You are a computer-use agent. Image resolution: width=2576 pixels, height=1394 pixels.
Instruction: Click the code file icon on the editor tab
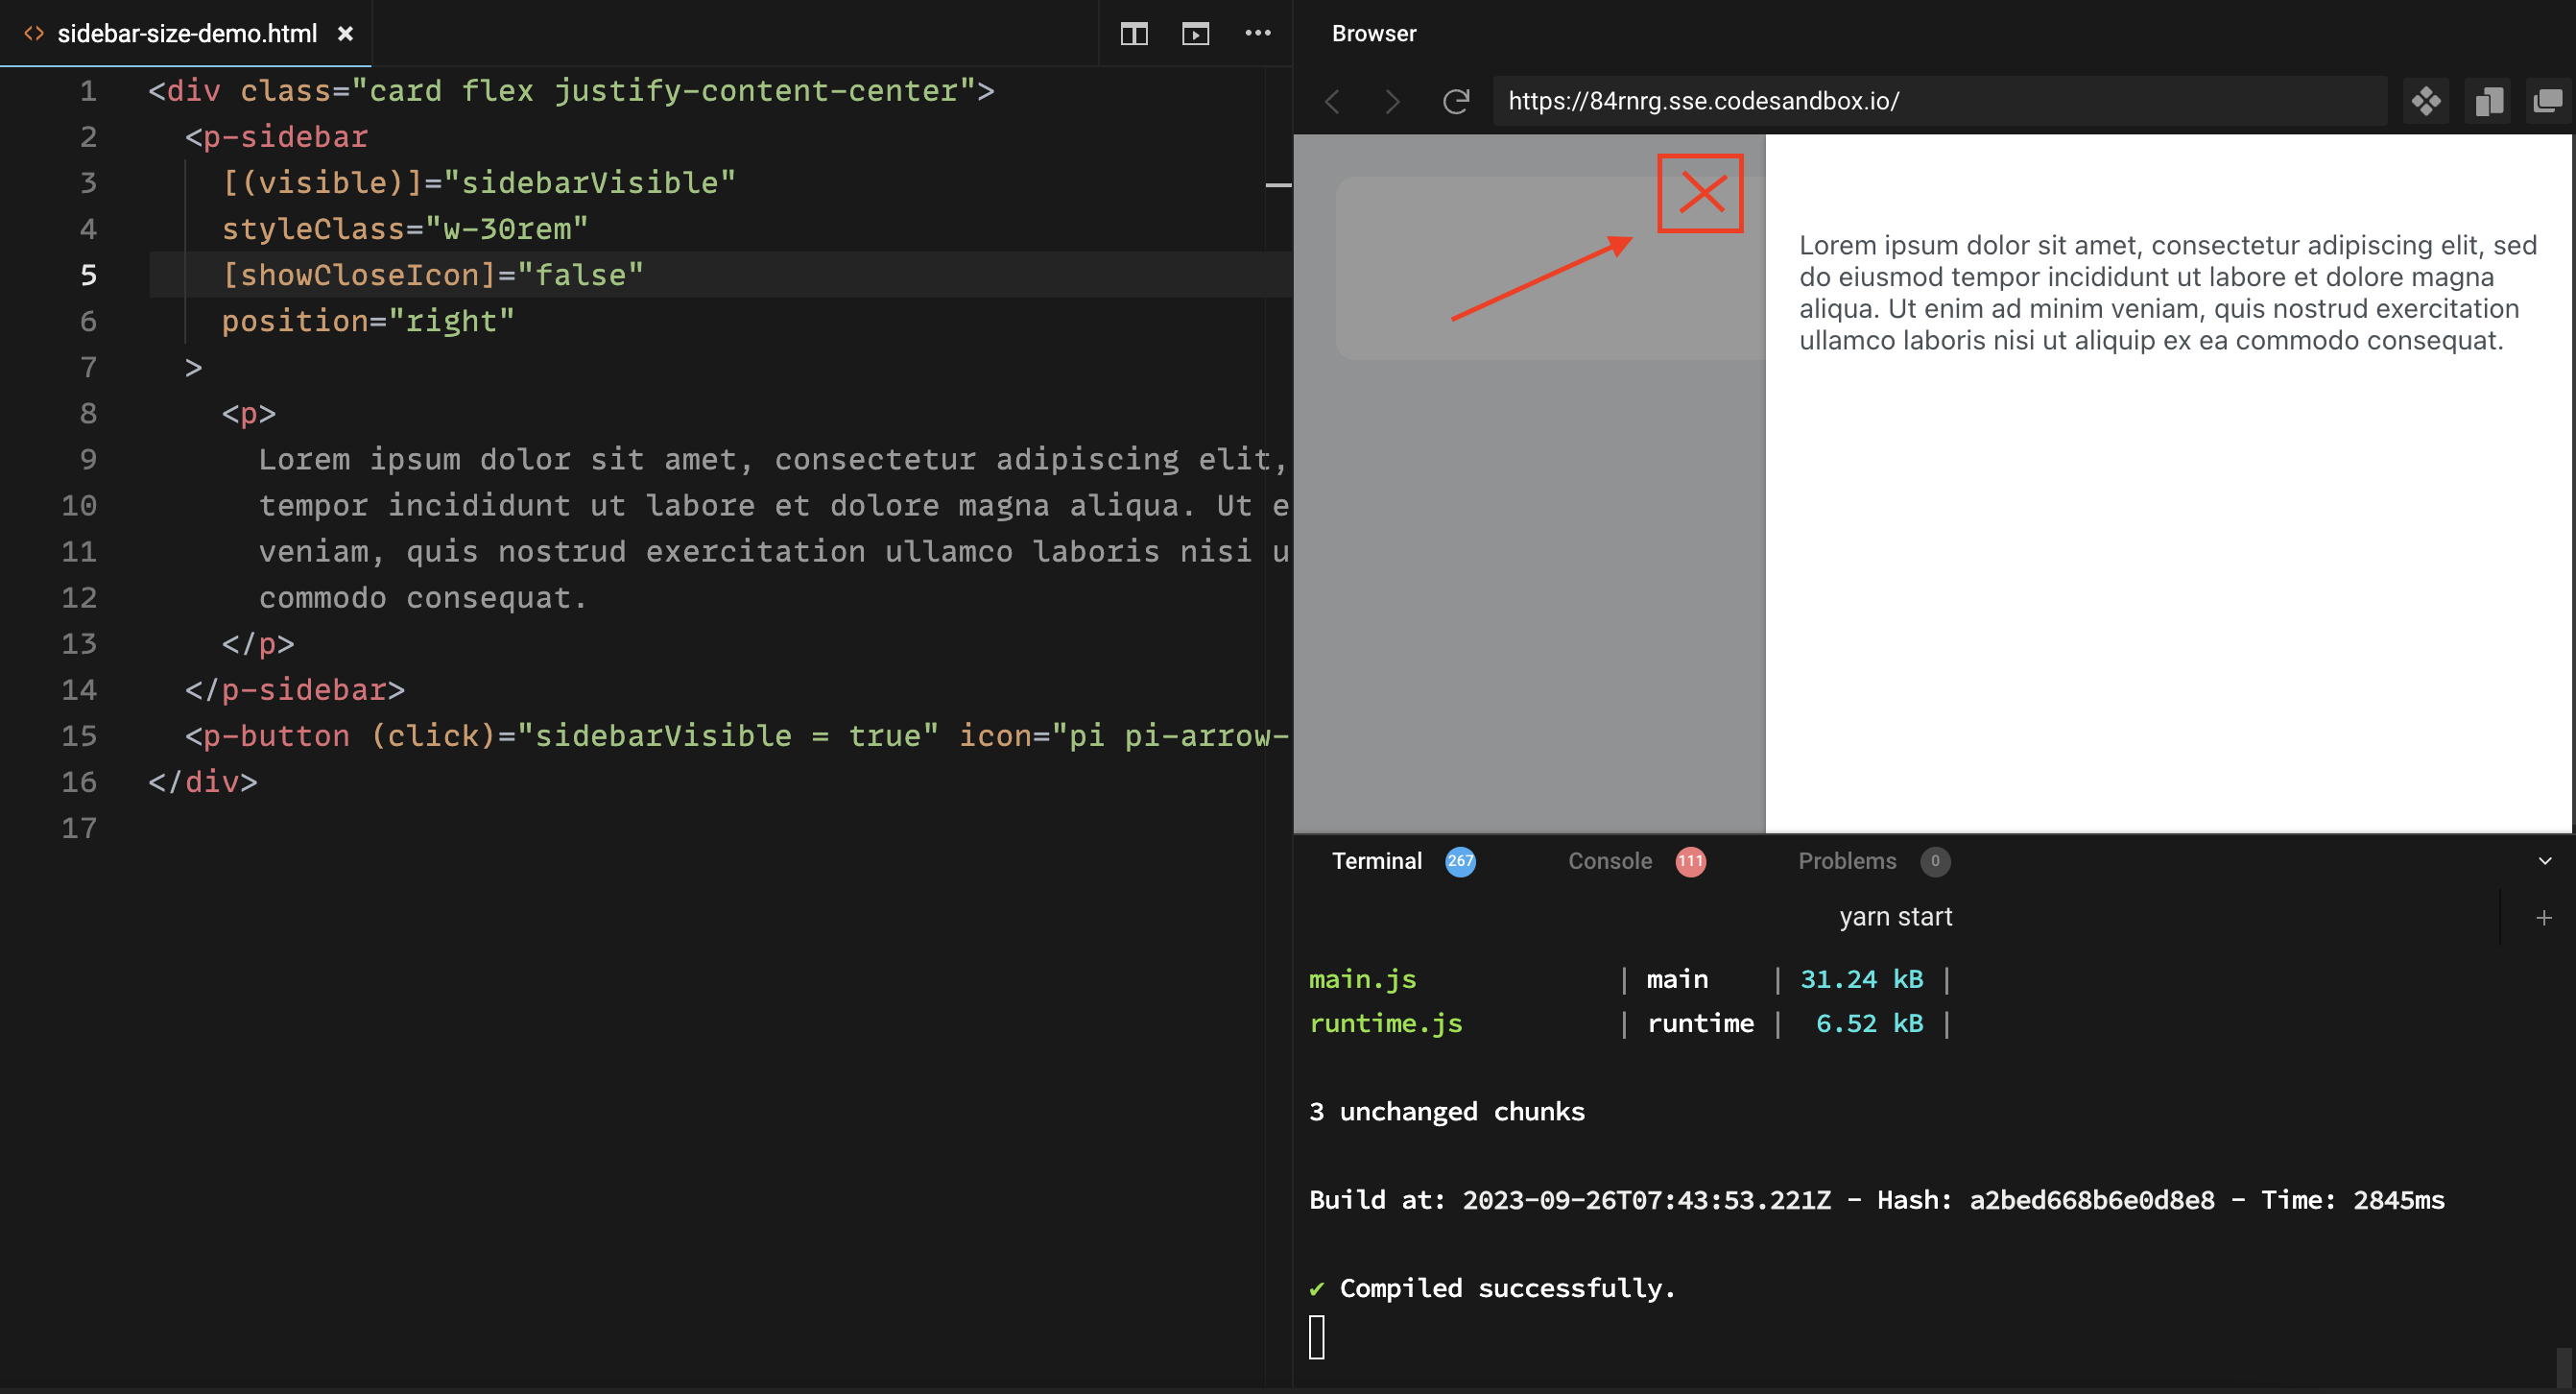click(x=33, y=33)
